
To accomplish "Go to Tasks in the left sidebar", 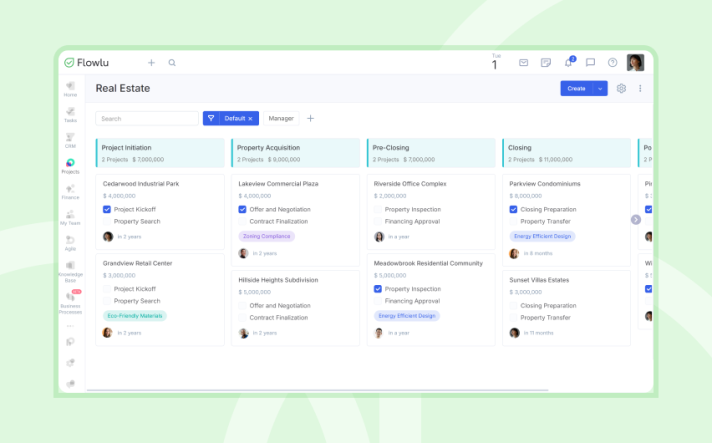I will pyautogui.click(x=70, y=113).
